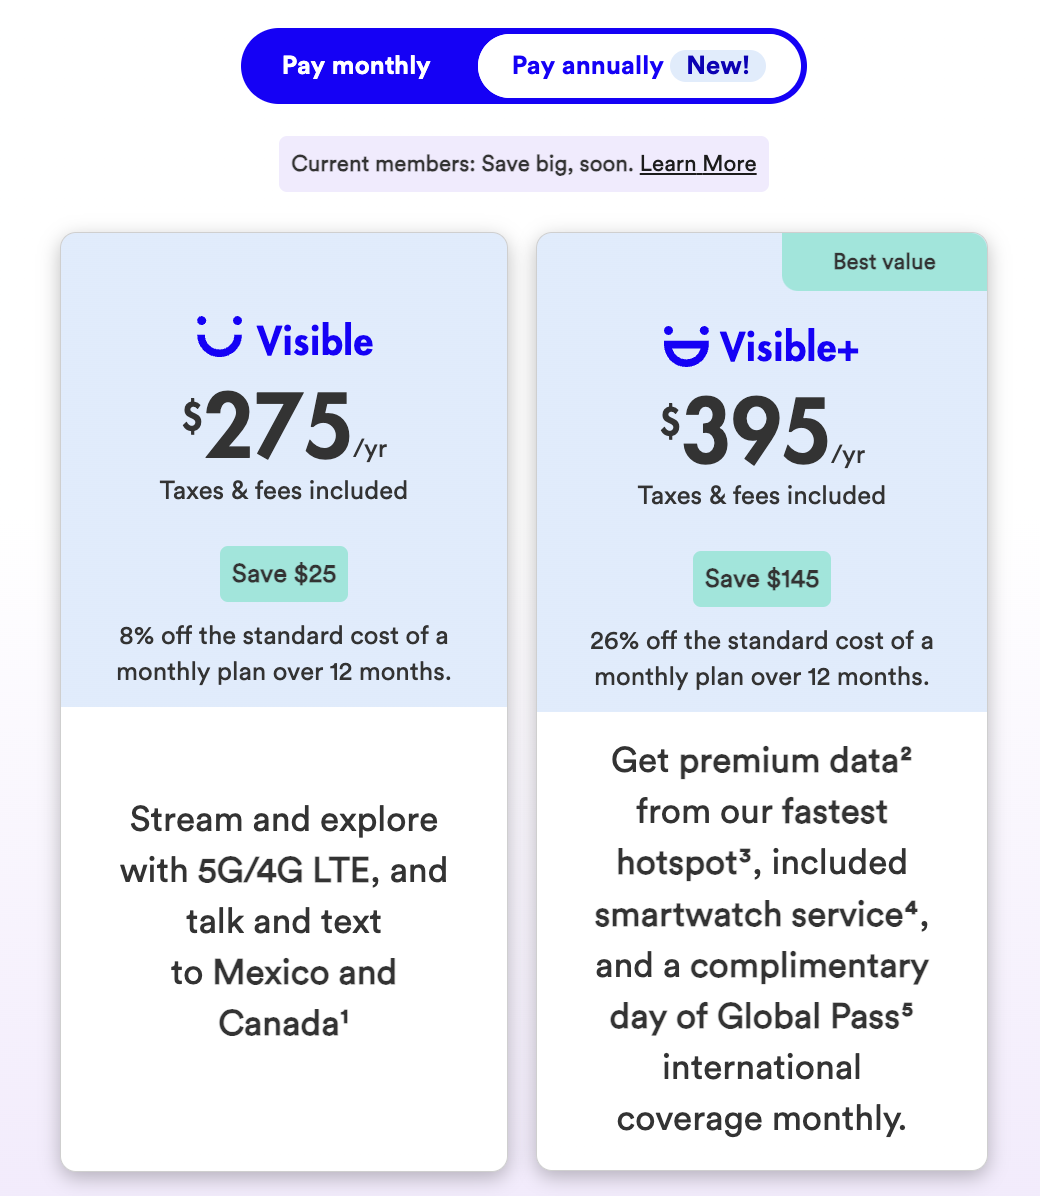
Task: Click the Visible plan name wordmark
Action: point(315,341)
